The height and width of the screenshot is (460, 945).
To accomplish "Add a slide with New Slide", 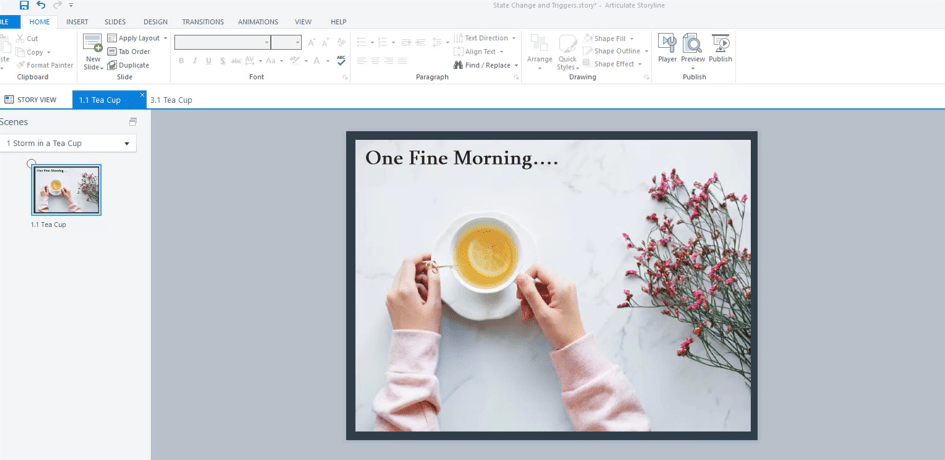I will (x=93, y=52).
